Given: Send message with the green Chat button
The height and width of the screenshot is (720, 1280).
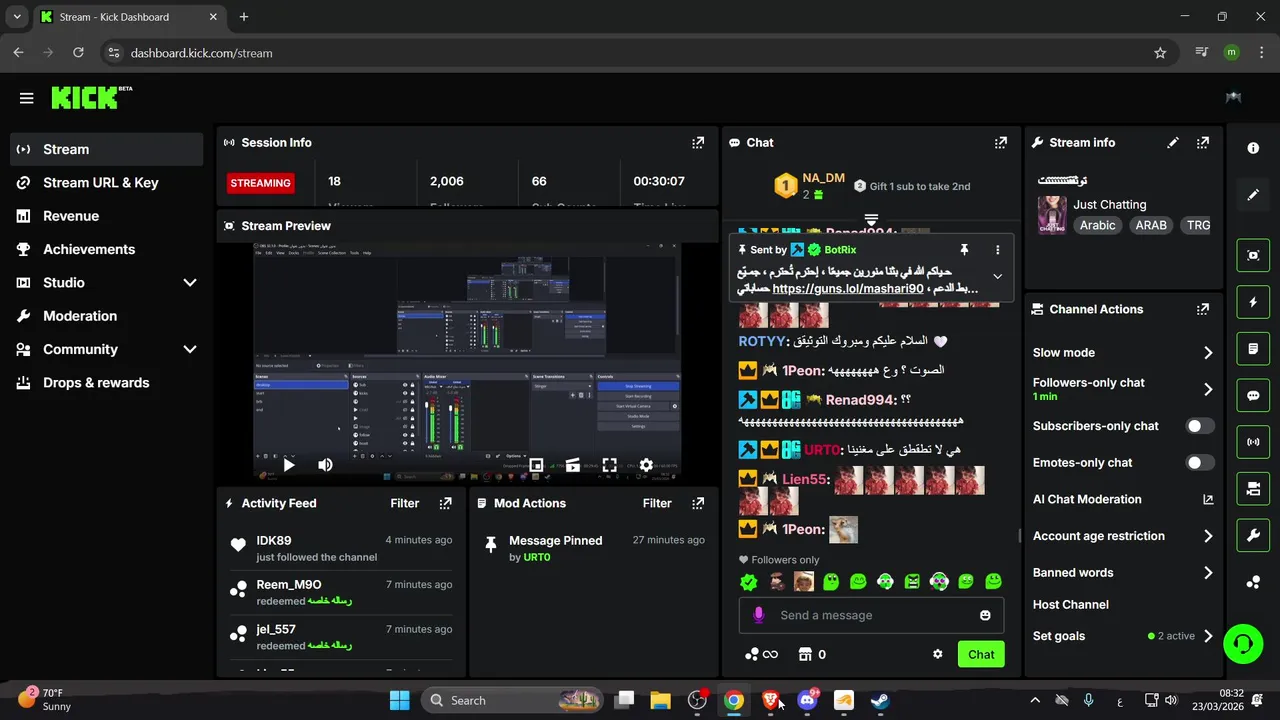Looking at the screenshot, I should click(x=981, y=654).
